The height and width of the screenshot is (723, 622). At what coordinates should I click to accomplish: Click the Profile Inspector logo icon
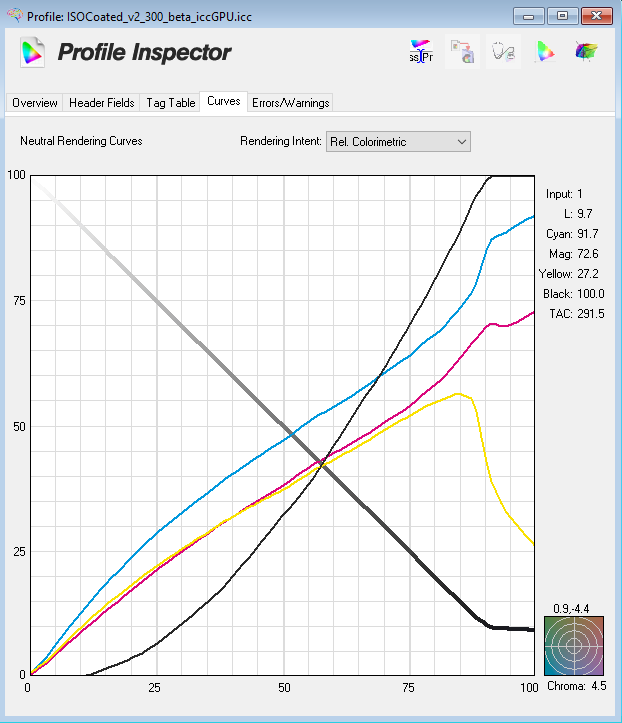33,52
